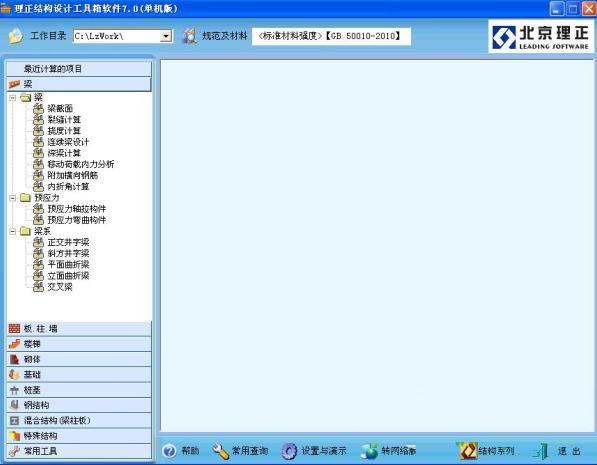
Task: Switch to the 板、柱、墙 category panel
Action: tap(79, 329)
